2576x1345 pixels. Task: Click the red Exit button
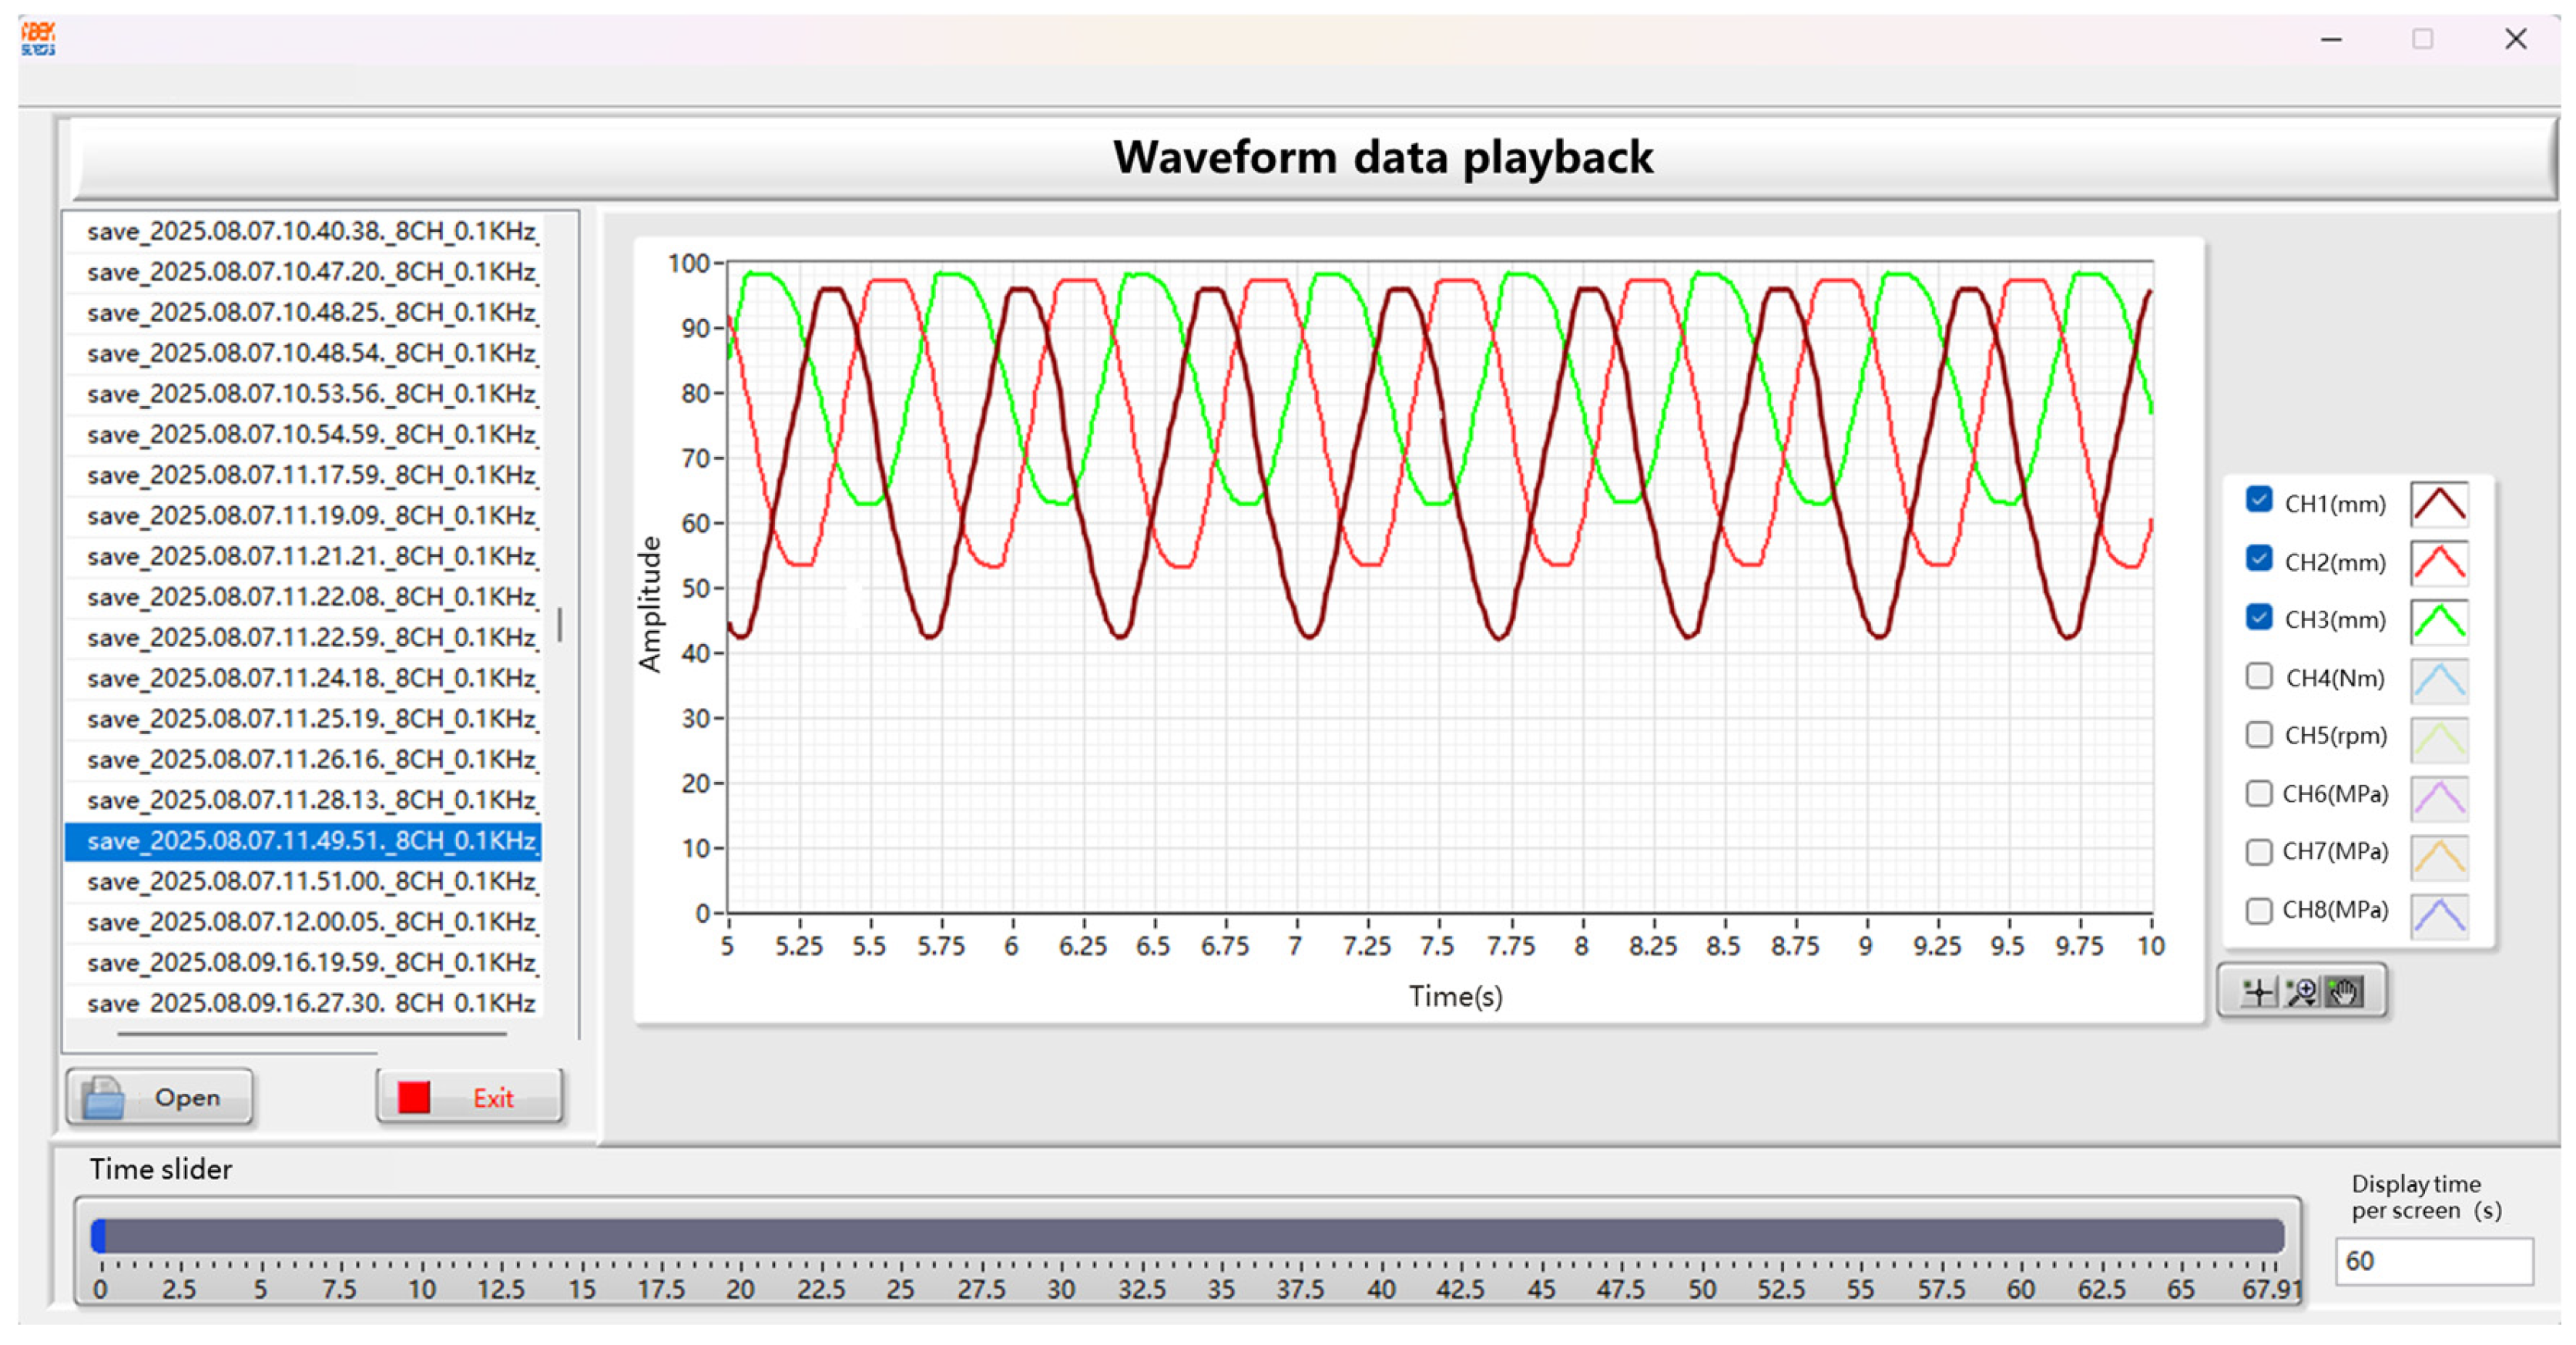469,1097
